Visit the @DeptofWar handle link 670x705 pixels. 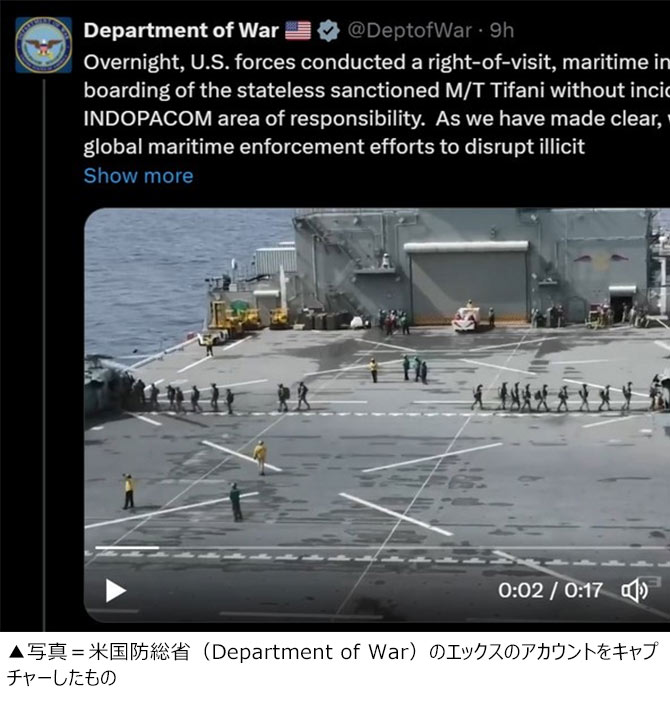[x=410, y=31]
